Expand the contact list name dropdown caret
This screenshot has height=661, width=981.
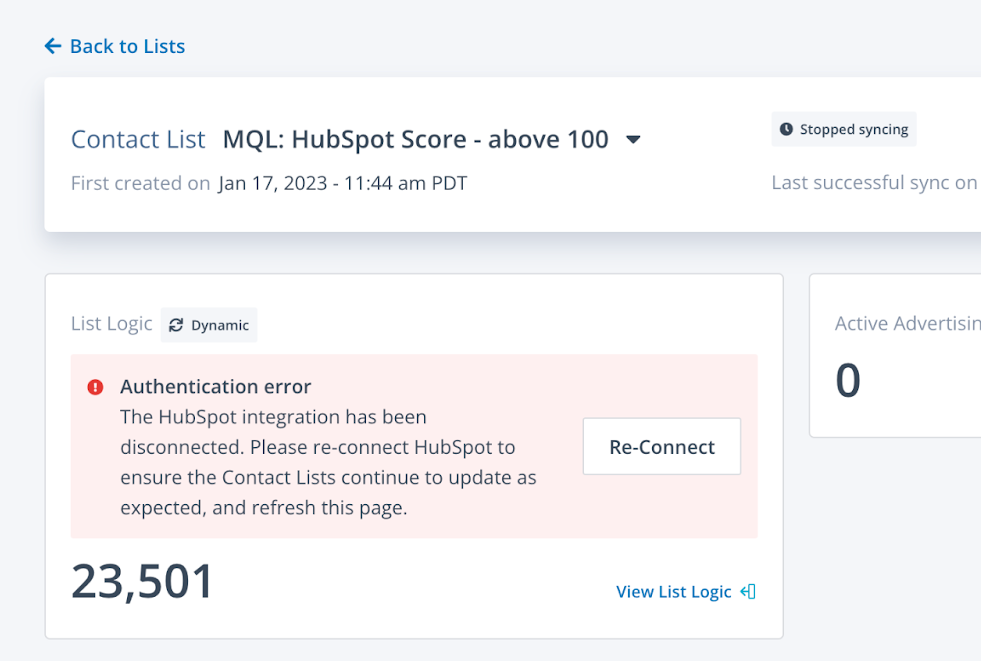click(633, 140)
